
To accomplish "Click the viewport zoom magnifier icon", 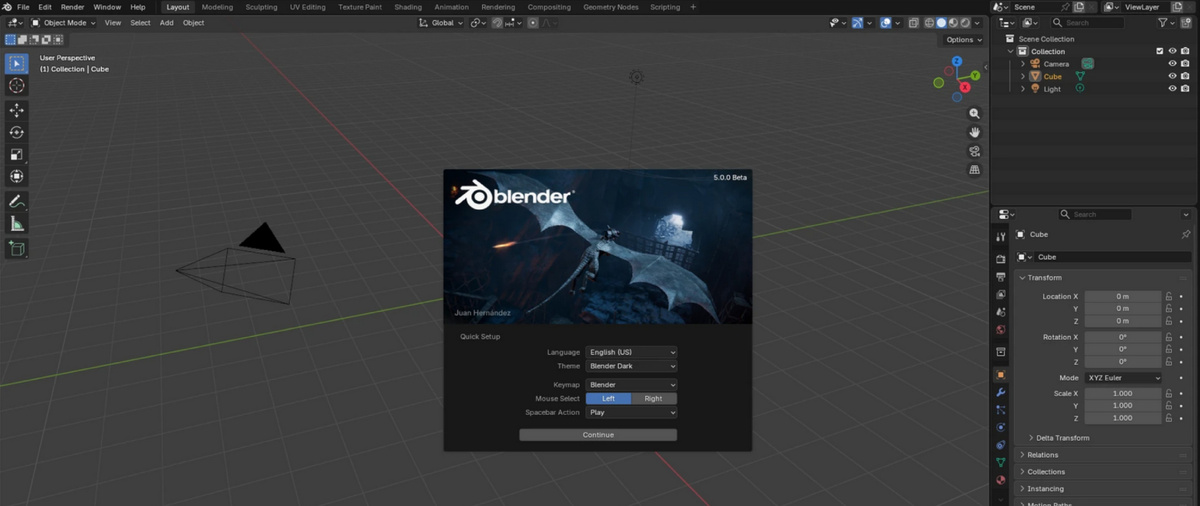I will (975, 114).
